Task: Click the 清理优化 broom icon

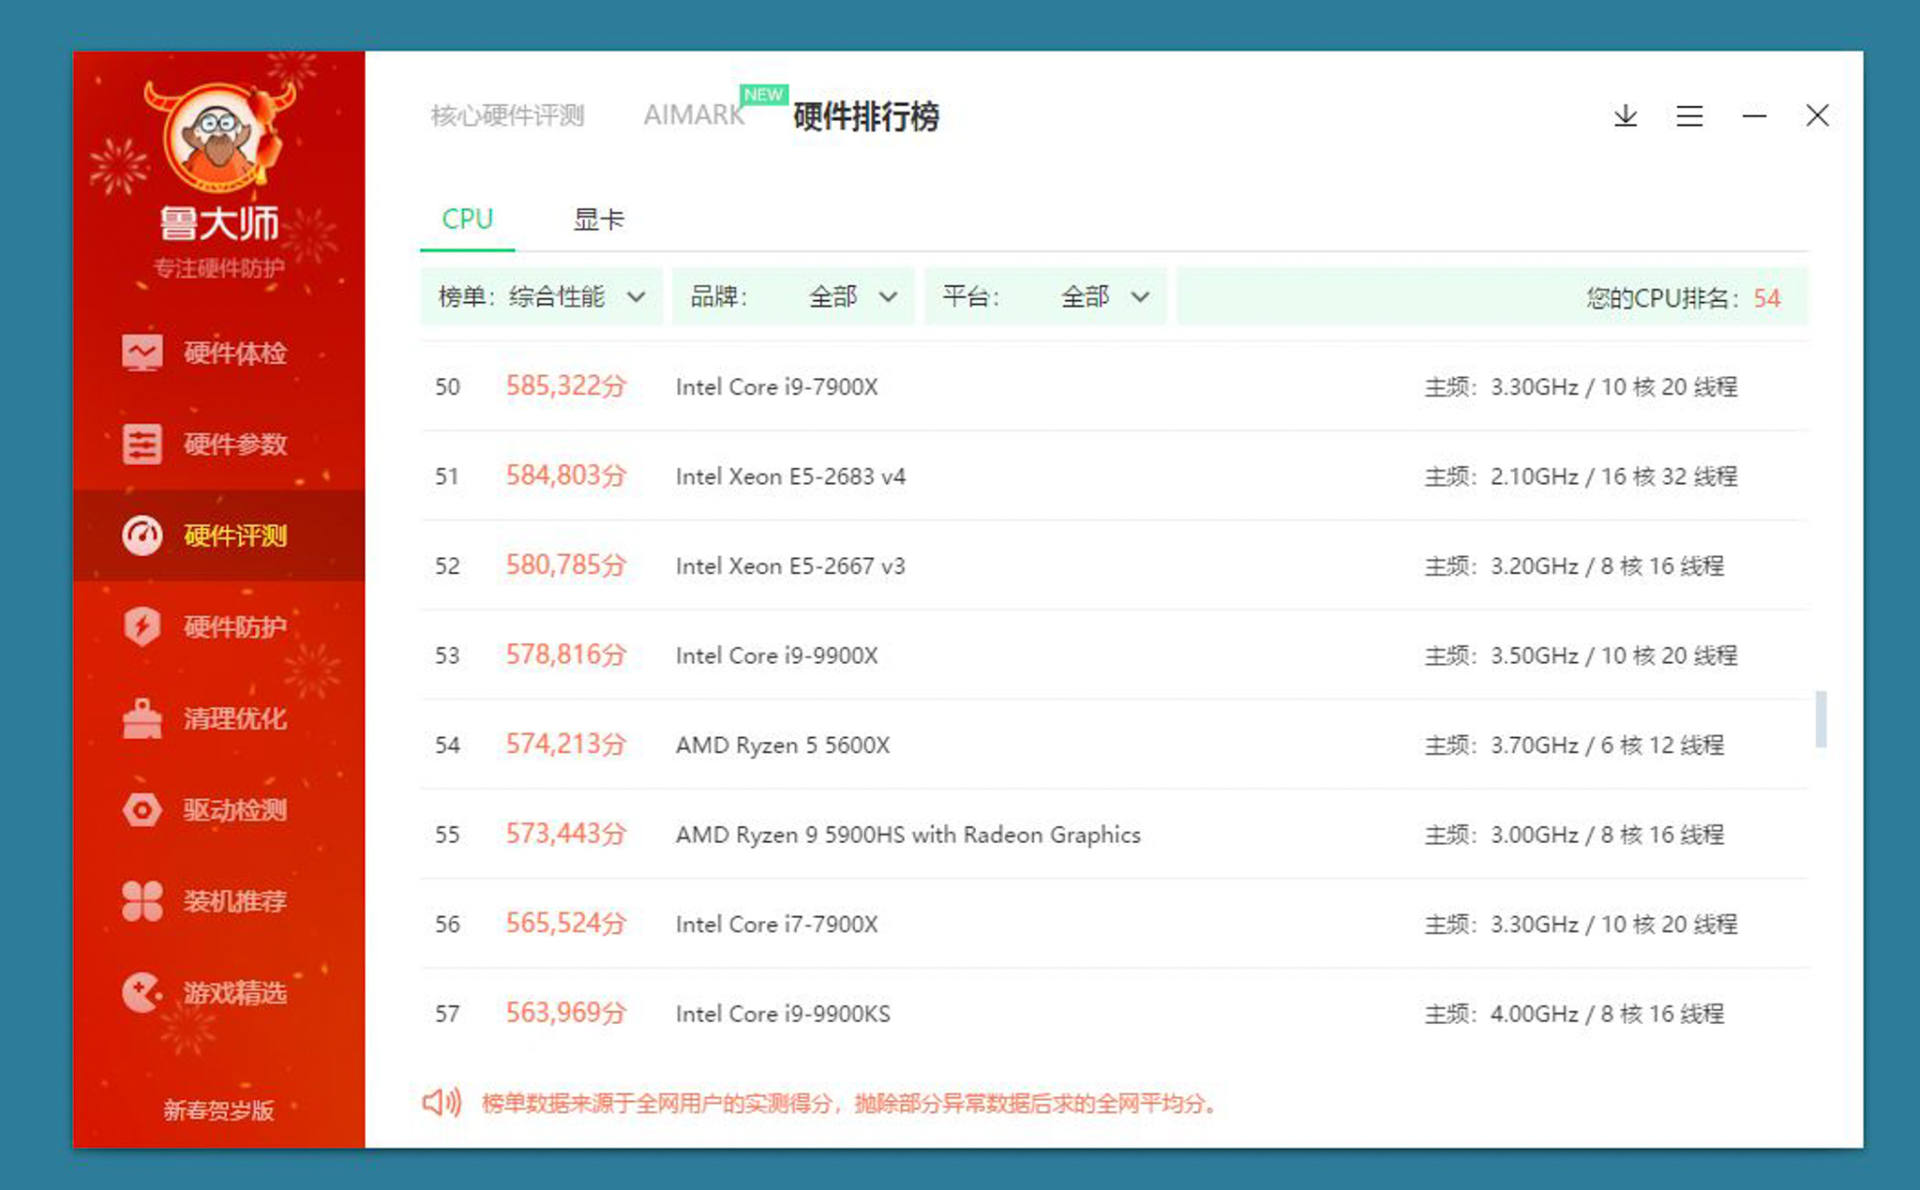Action: [142, 718]
